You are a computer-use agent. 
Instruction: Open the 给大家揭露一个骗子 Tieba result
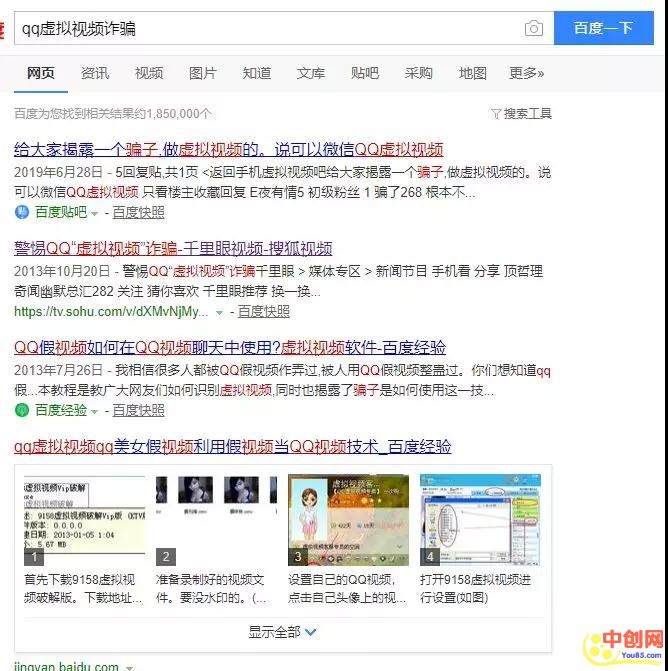[228, 150]
